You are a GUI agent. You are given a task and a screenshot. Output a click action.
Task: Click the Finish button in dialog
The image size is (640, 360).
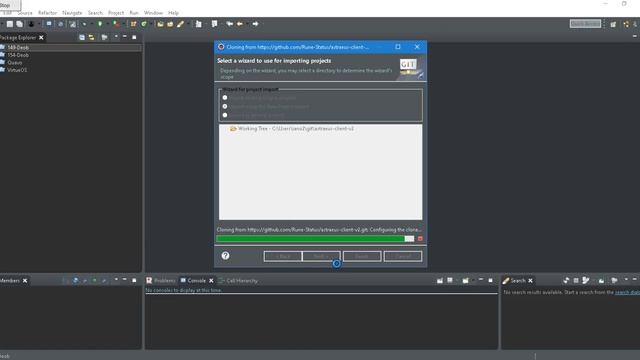pos(362,256)
